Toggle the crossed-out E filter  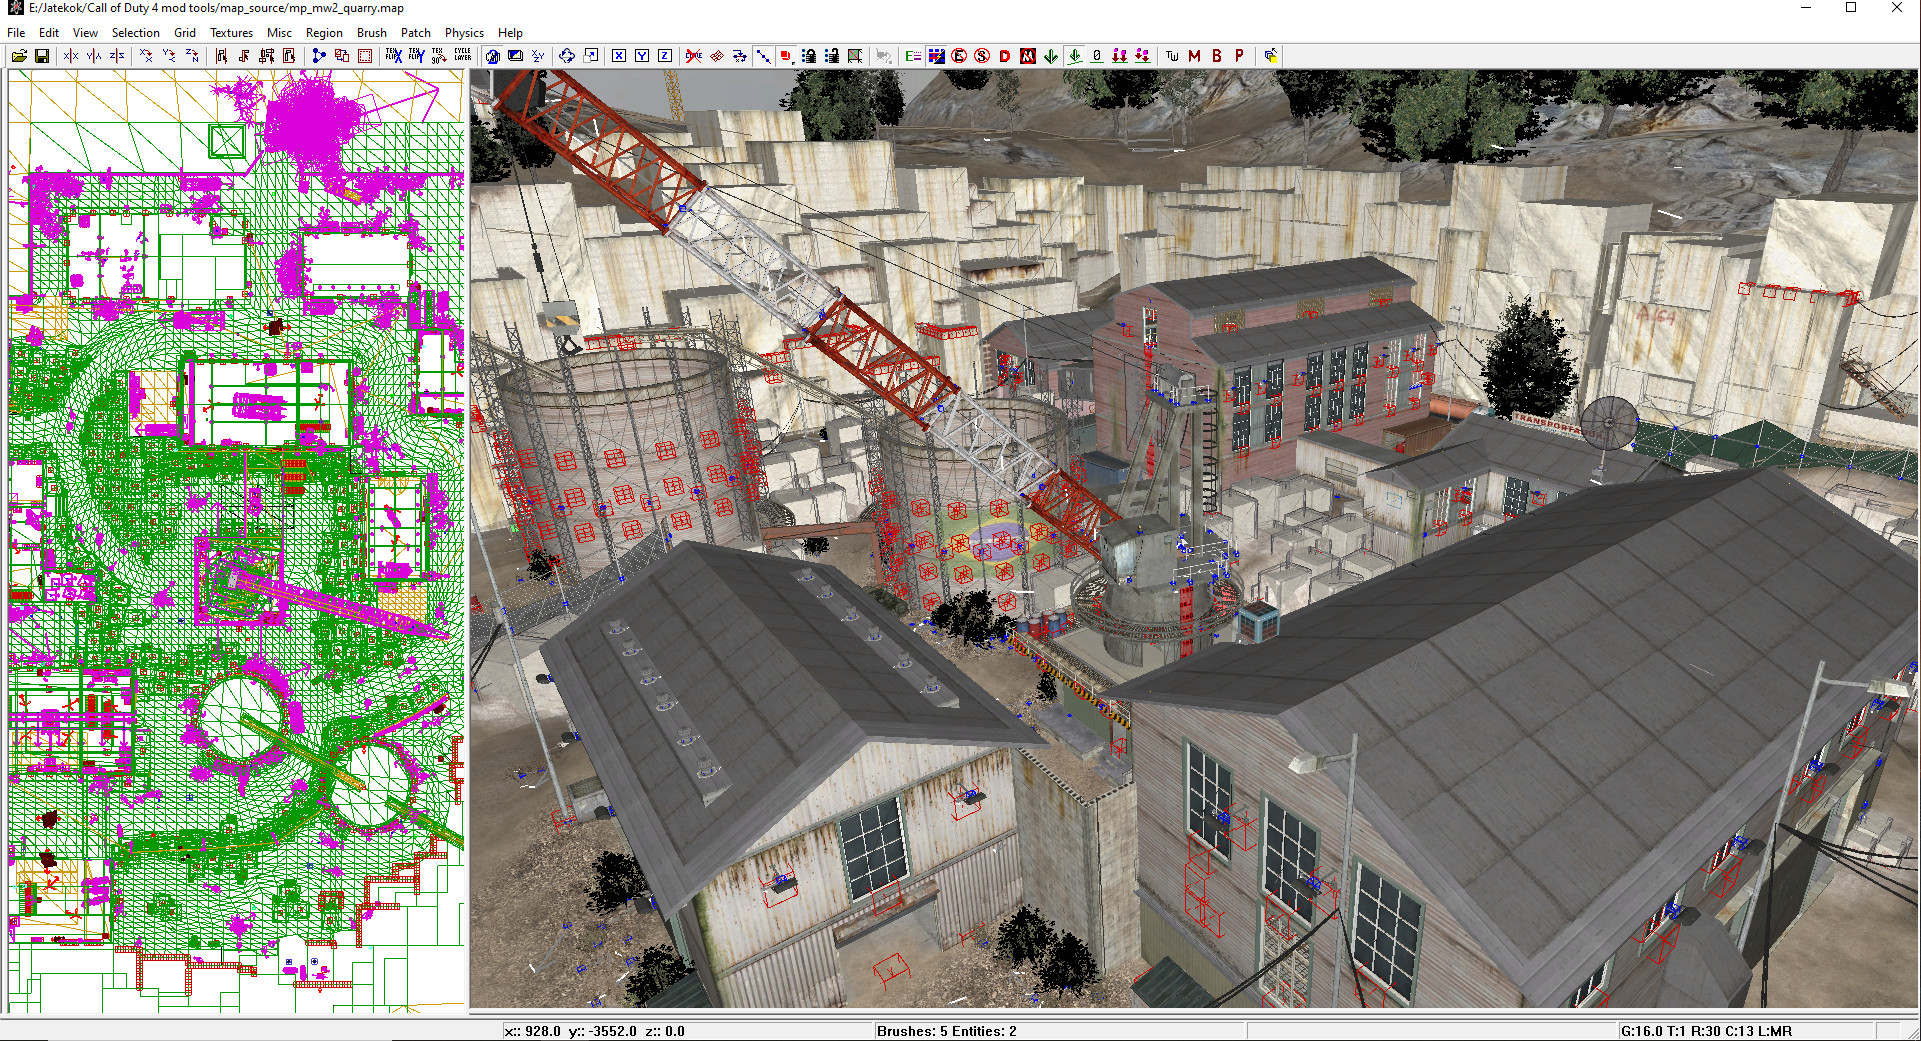[x=959, y=56]
